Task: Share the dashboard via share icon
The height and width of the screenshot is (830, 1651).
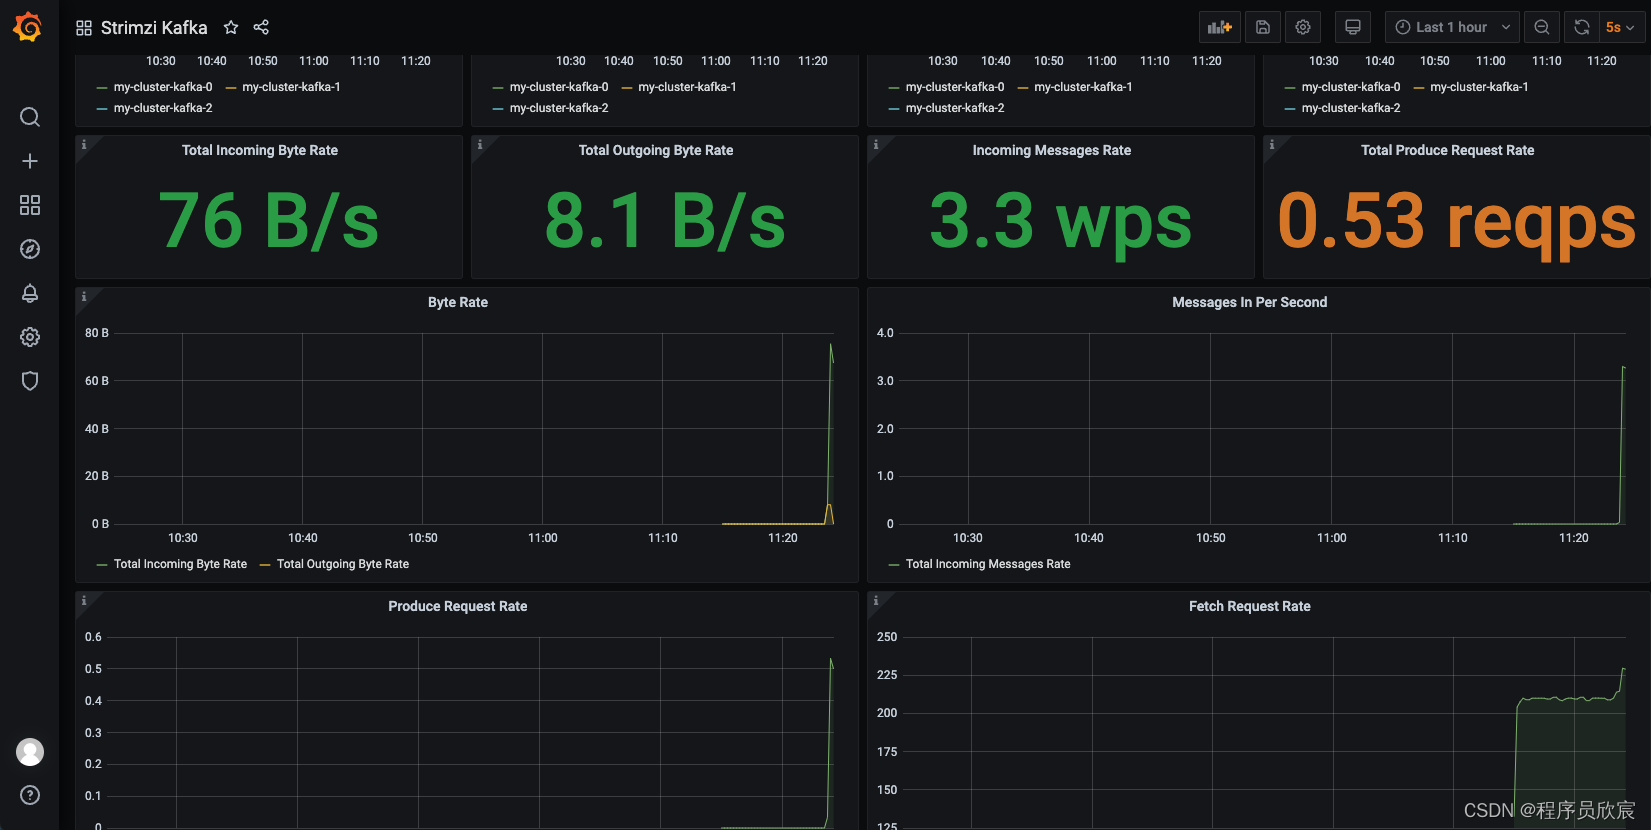Action: click(x=261, y=27)
